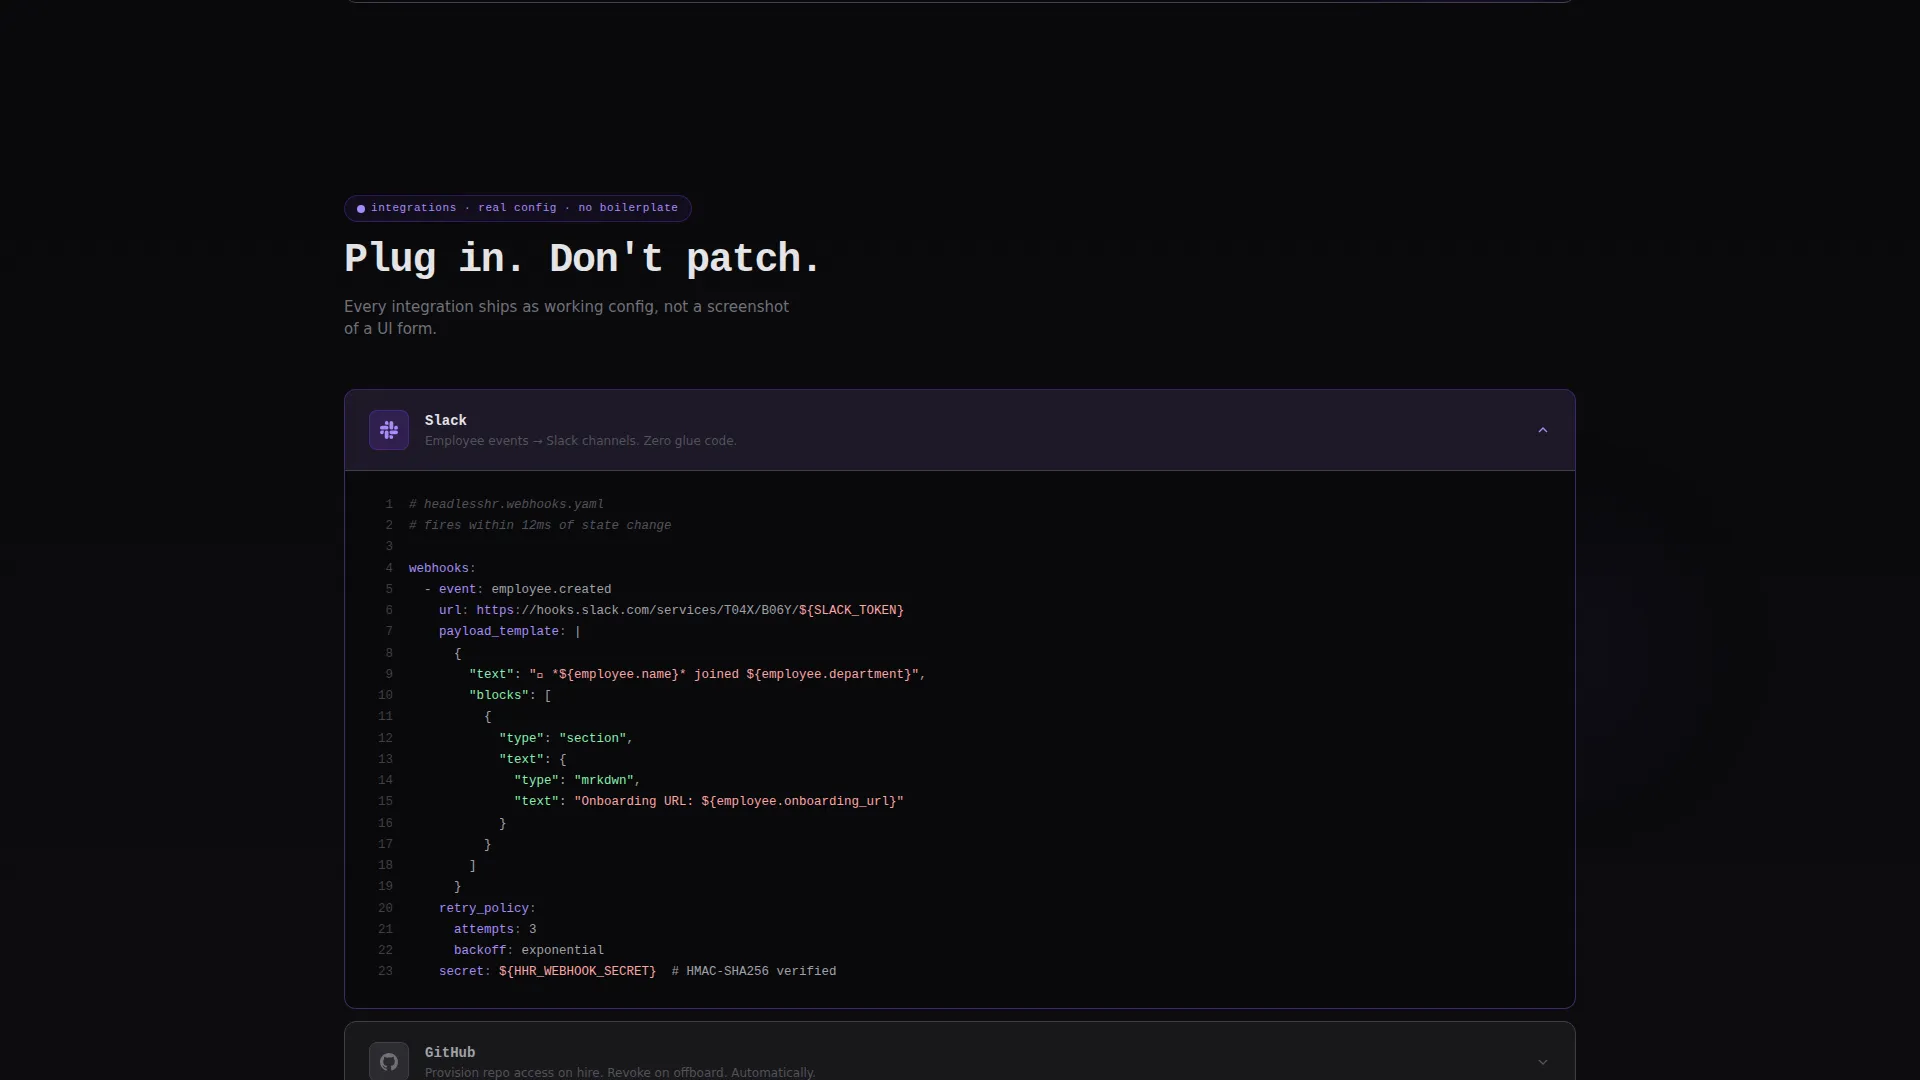1920x1080 pixels.
Task: Click the headlesshr.webhooks.yaml comment line
Action: (x=506, y=504)
